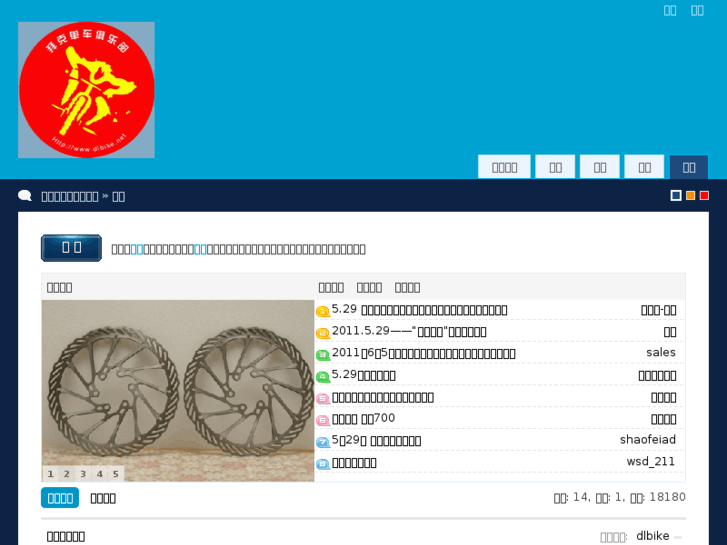This screenshot has width=727, height=545.
Task: Open the first four-character navigation tab
Action: click(504, 167)
